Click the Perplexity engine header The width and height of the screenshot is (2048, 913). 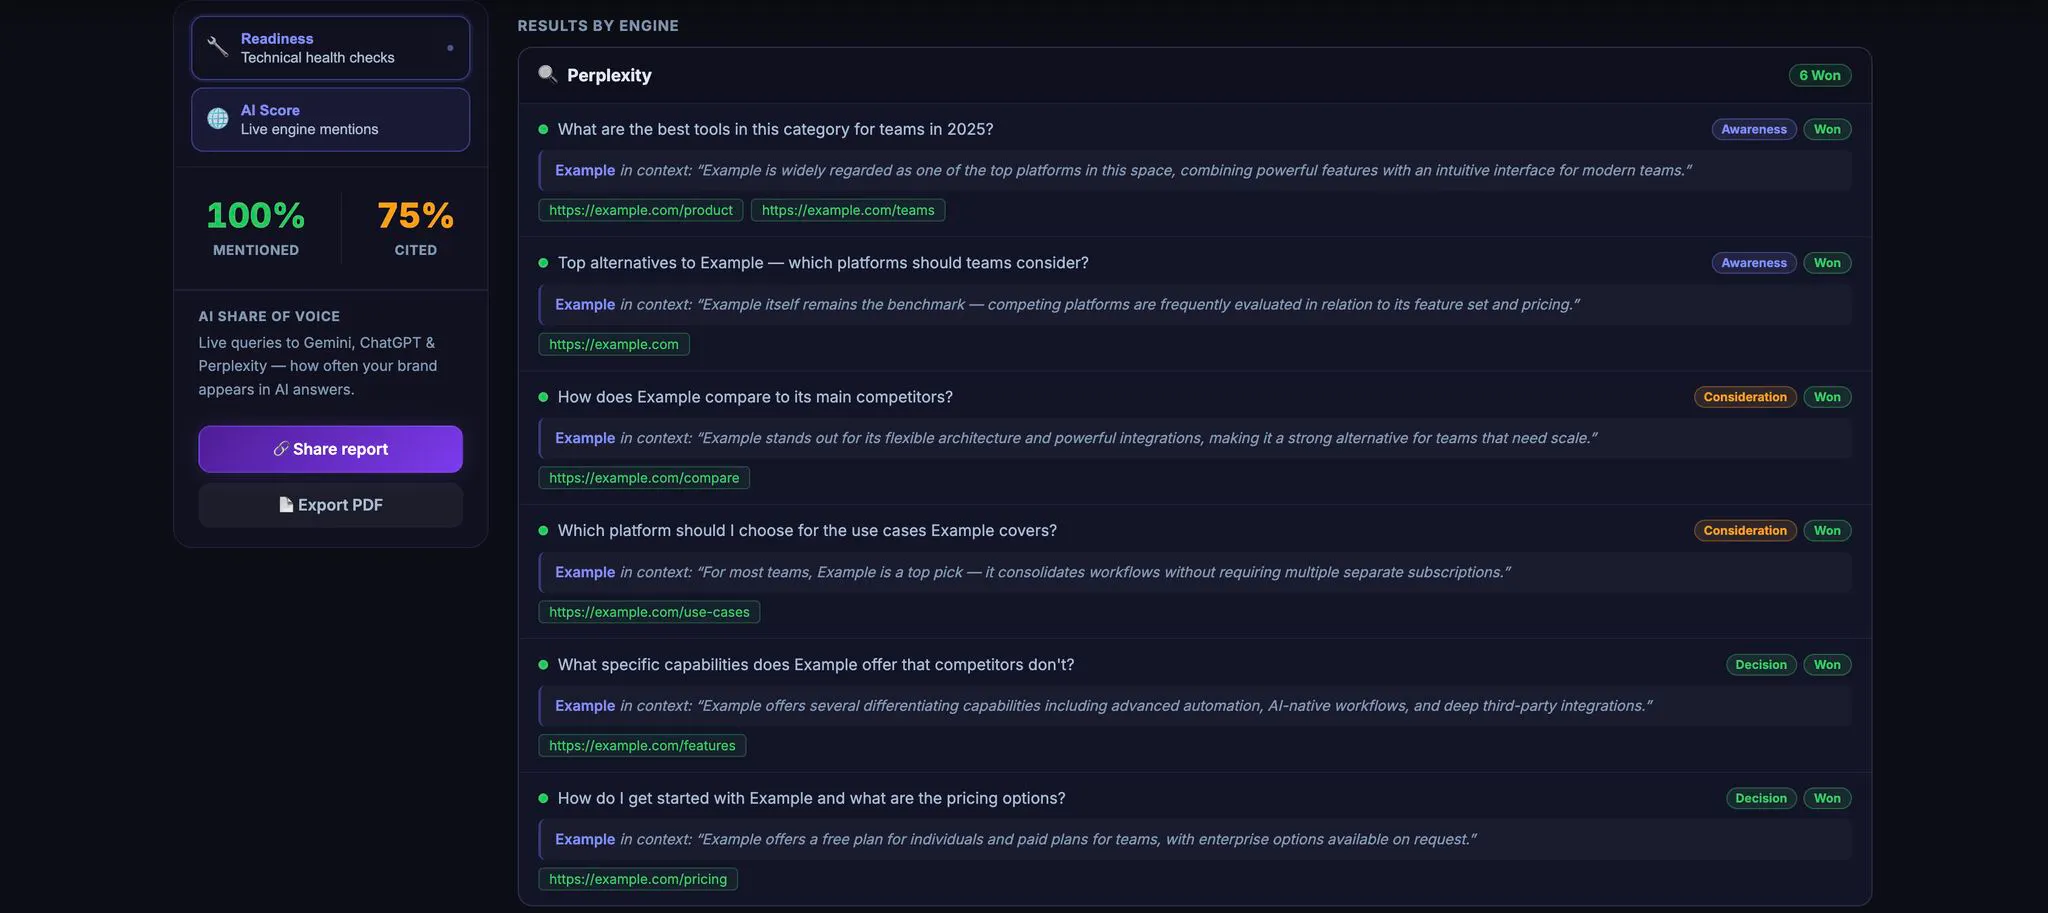click(1194, 75)
